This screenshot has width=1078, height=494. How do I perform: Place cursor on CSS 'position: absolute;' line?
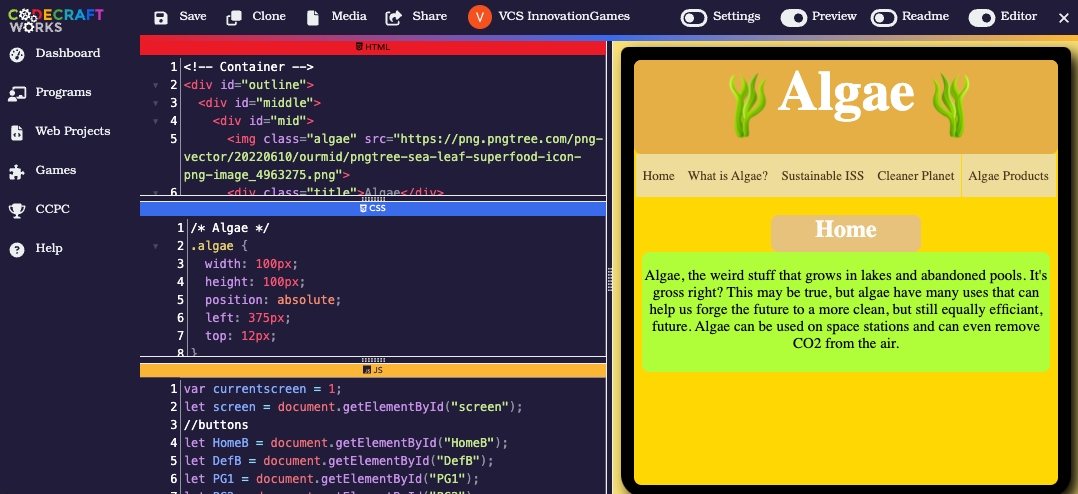[273, 300]
